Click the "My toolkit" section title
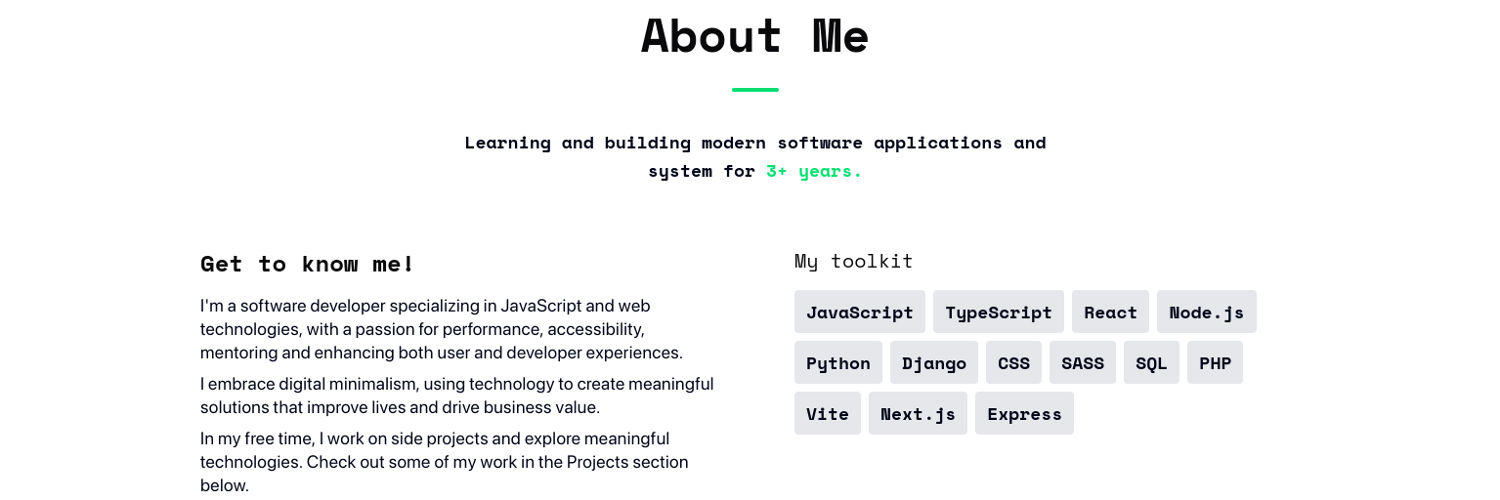The width and height of the screenshot is (1500, 500). [x=853, y=261]
